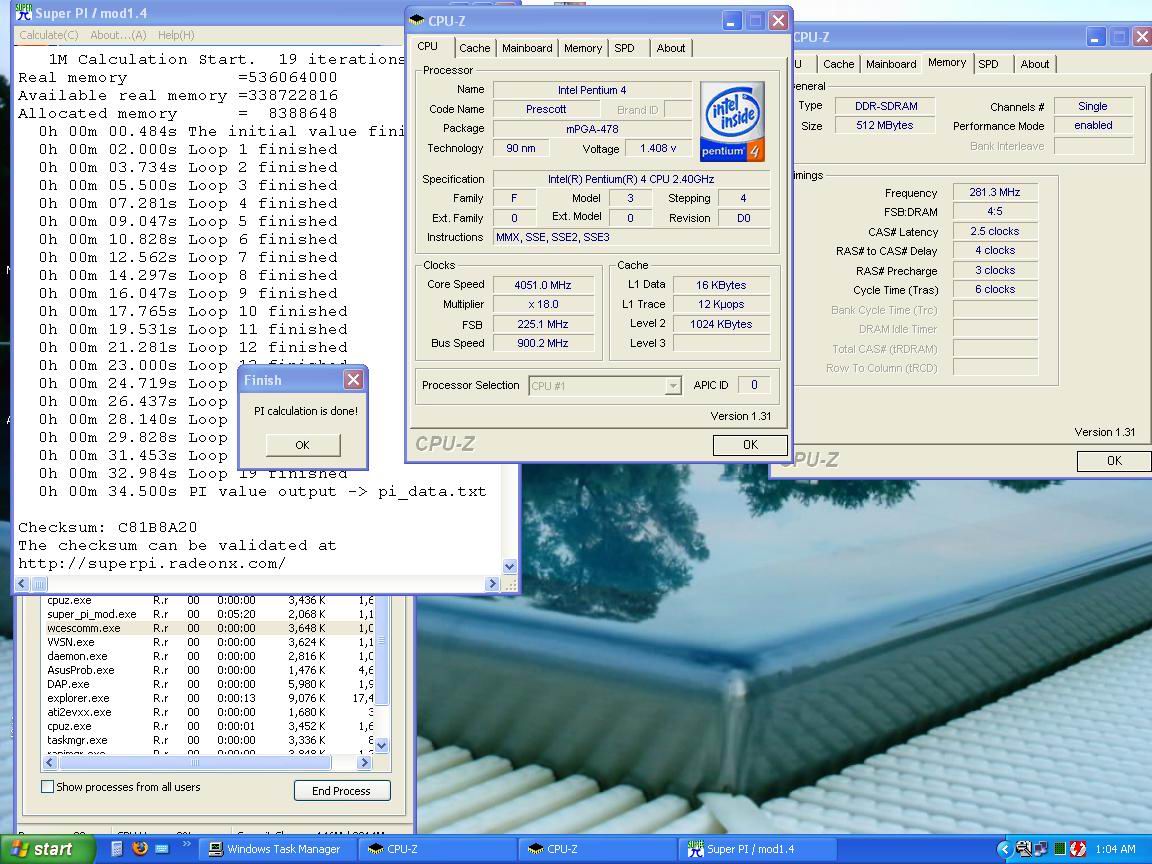Click the Multiplier x 18.0 field
The width and height of the screenshot is (1152, 864).
click(543, 304)
